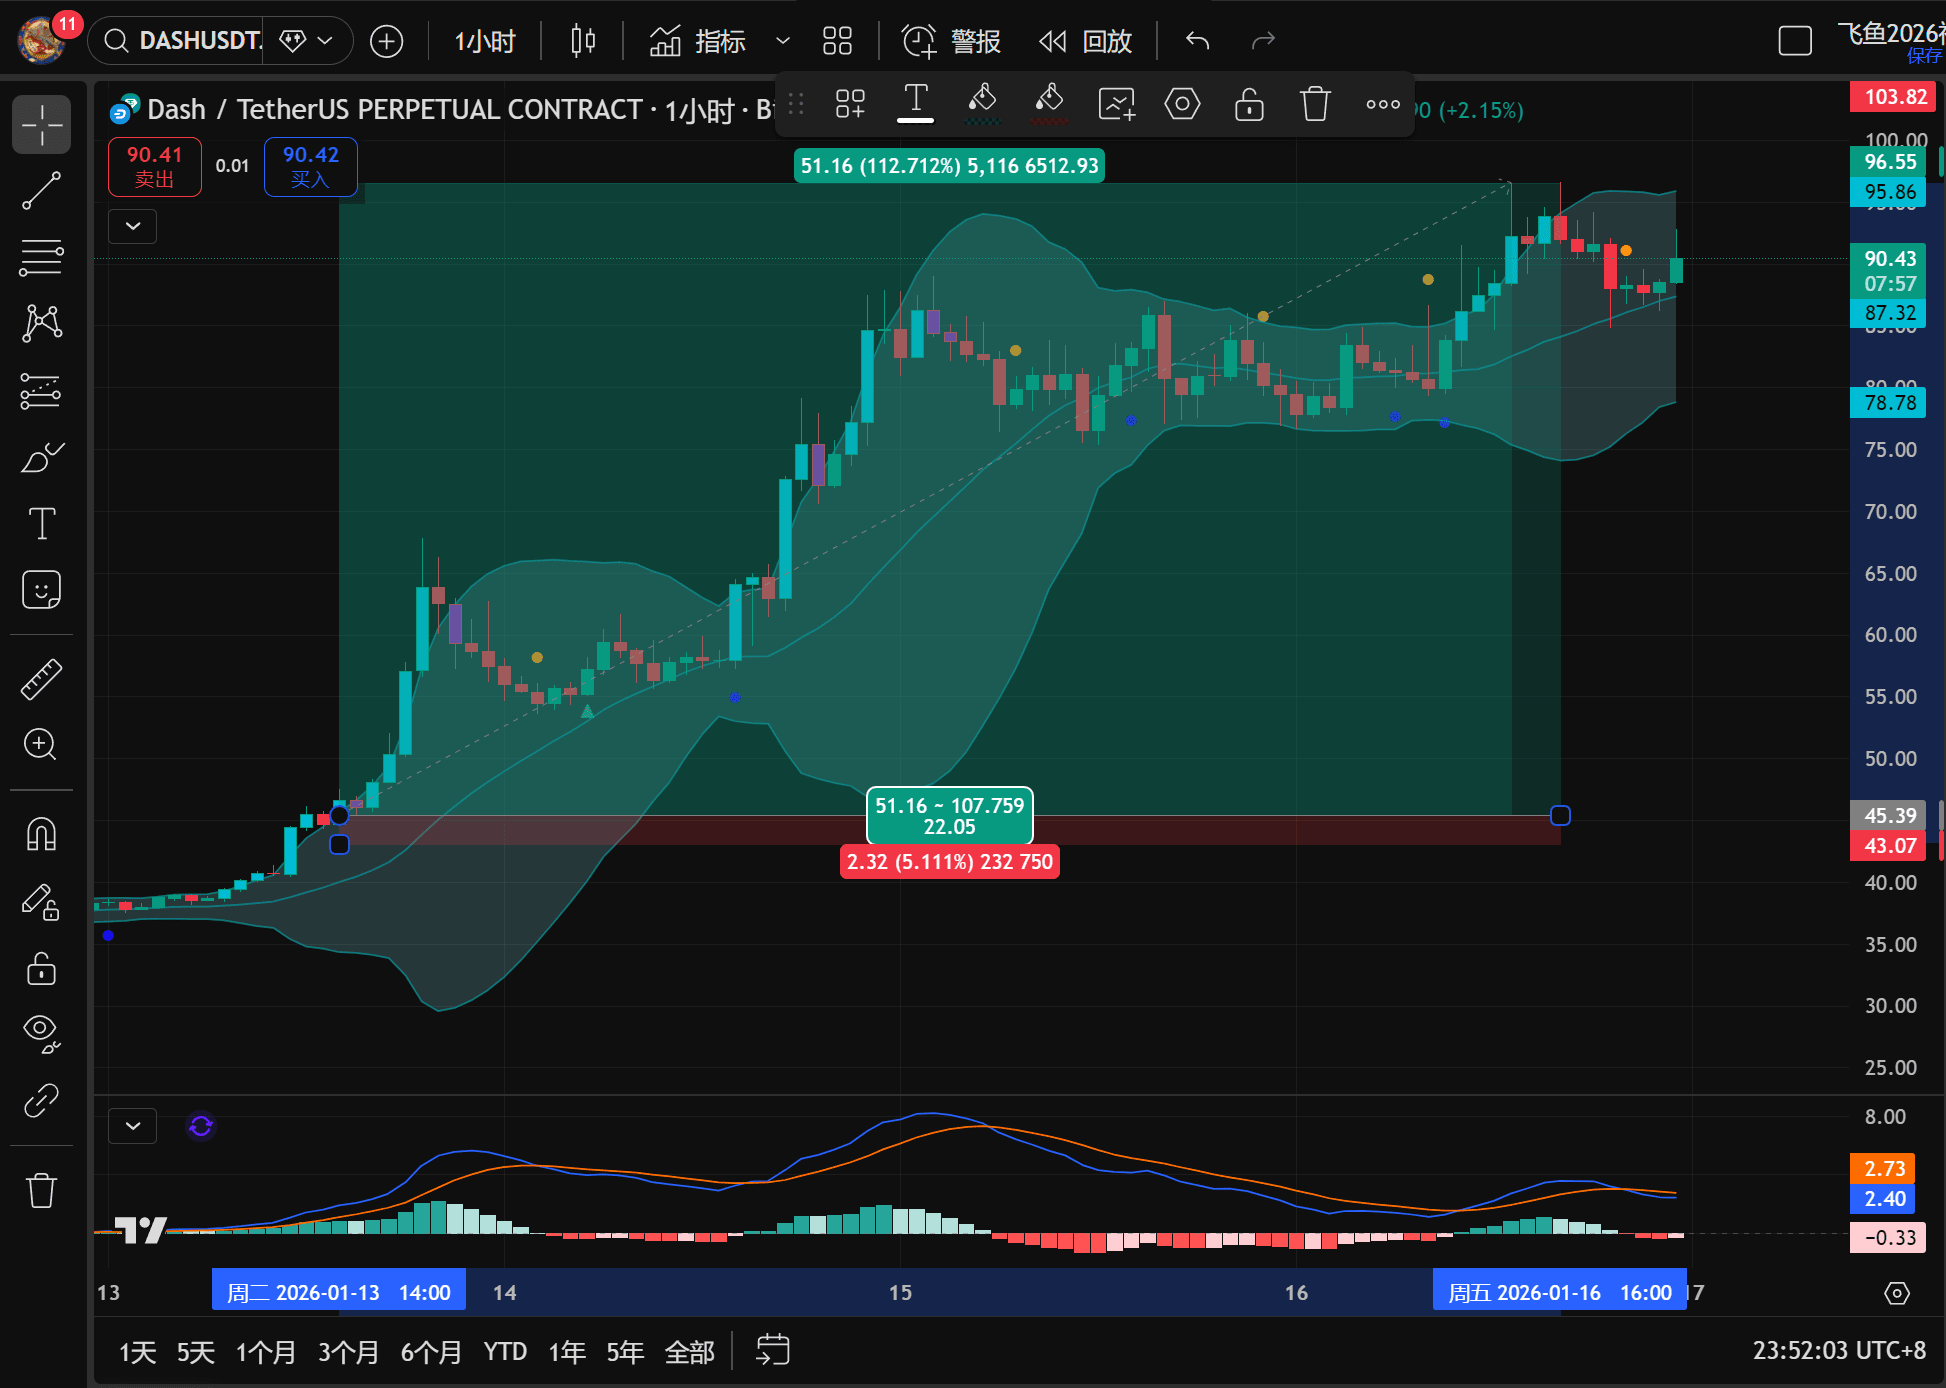Screen dimensions: 1946x1388
Task: Open settings for selected position drawing
Action: [1182, 104]
